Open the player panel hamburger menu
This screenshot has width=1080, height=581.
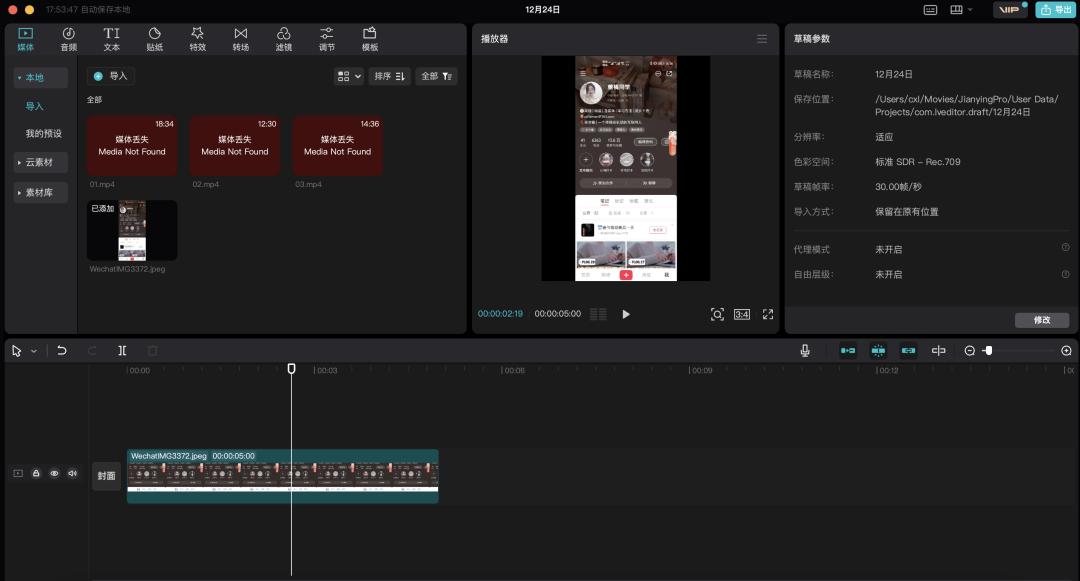pos(762,39)
